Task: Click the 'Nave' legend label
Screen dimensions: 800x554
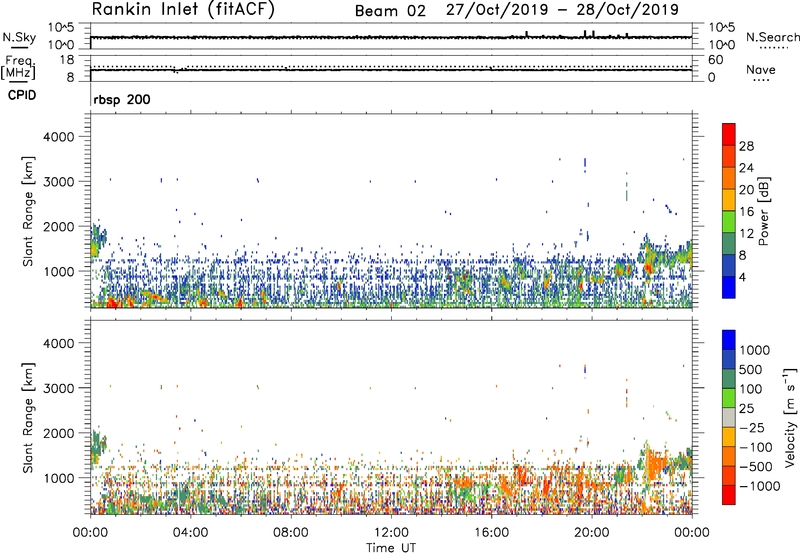Action: pos(761,70)
